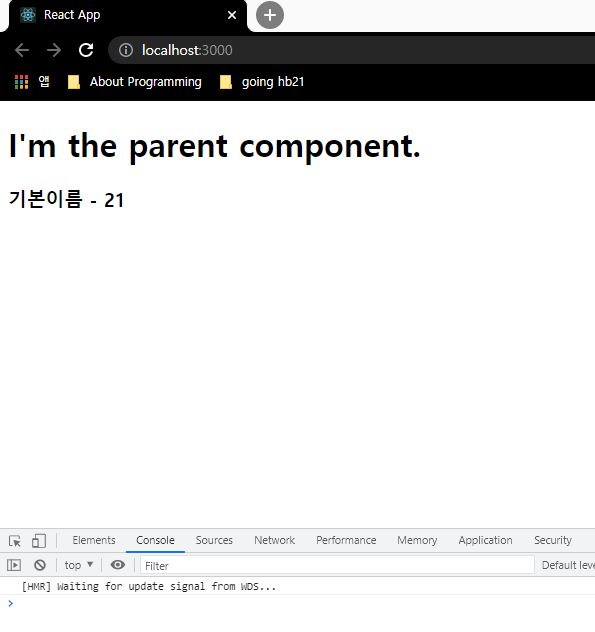Click the console Filter field
This screenshot has width=595, height=632.
[x=337, y=565]
